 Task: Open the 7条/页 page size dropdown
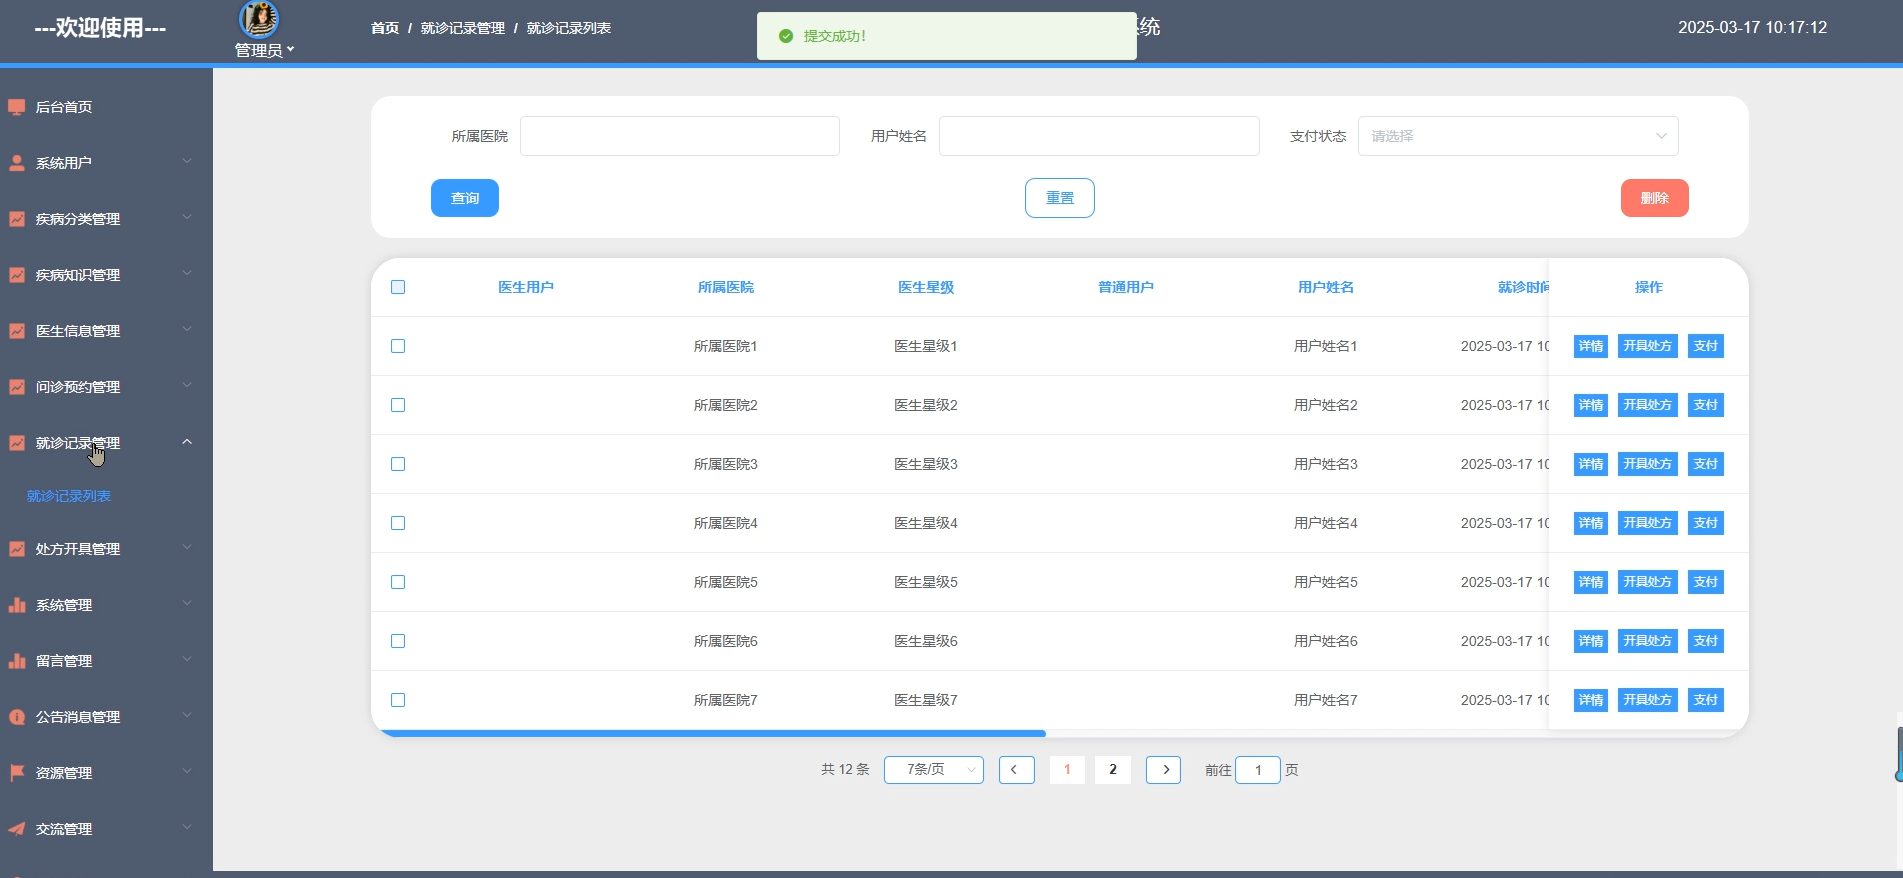[x=934, y=770]
